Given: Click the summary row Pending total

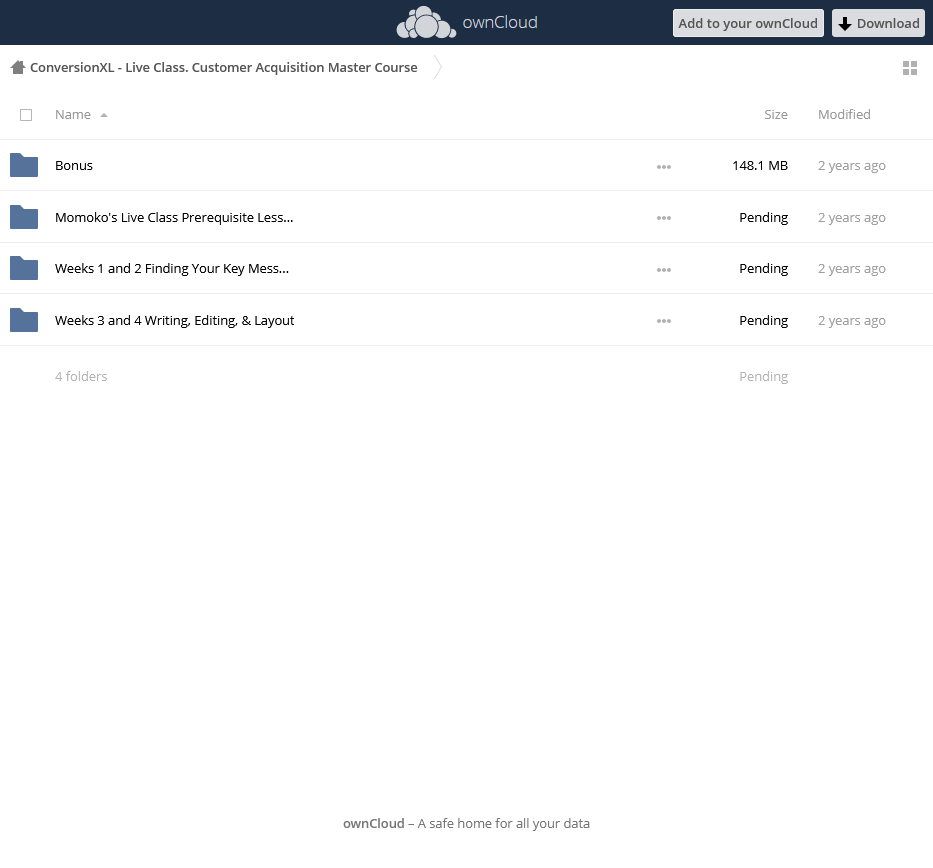Looking at the screenshot, I should pos(763,376).
